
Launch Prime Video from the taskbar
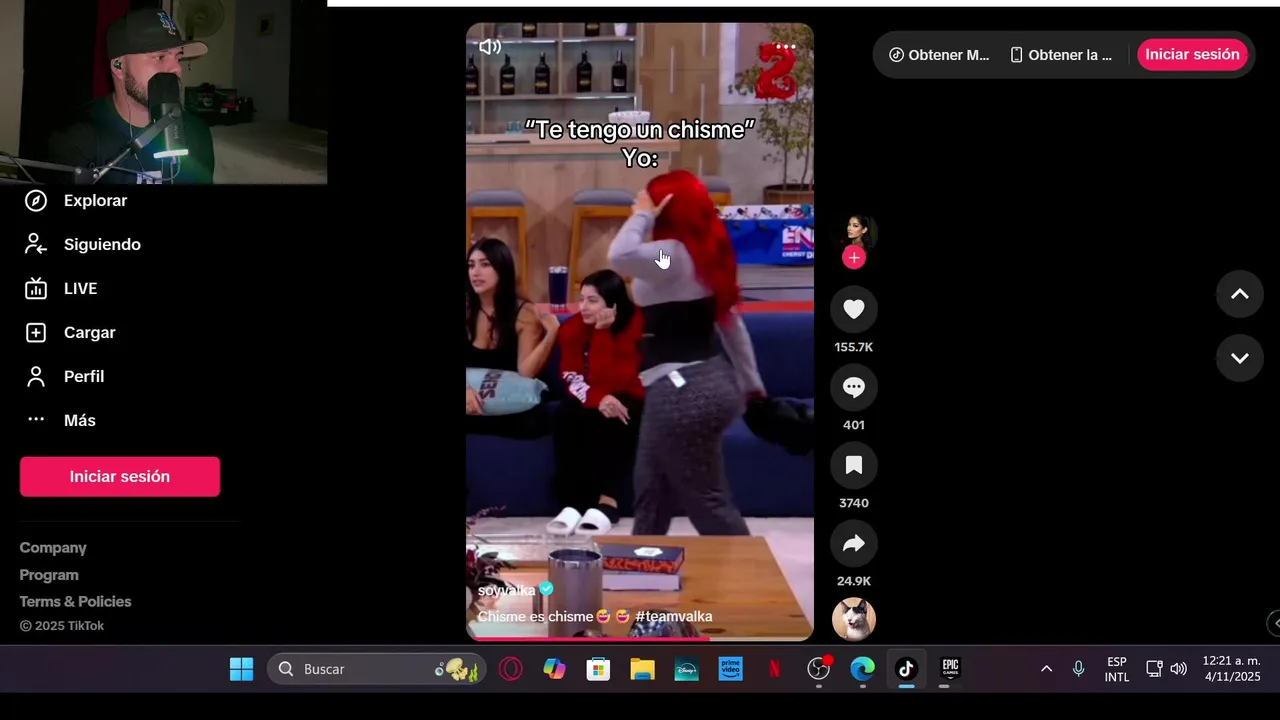point(730,669)
